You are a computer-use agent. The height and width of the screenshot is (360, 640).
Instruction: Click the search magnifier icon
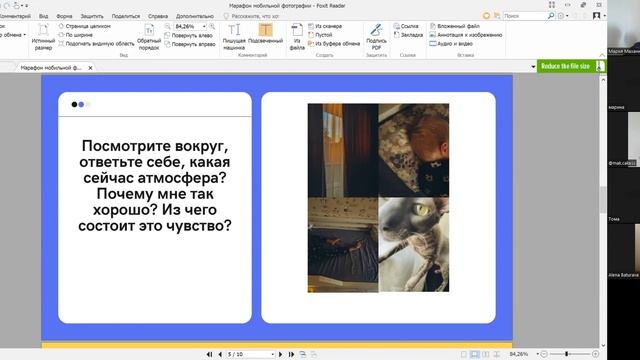pos(551,16)
